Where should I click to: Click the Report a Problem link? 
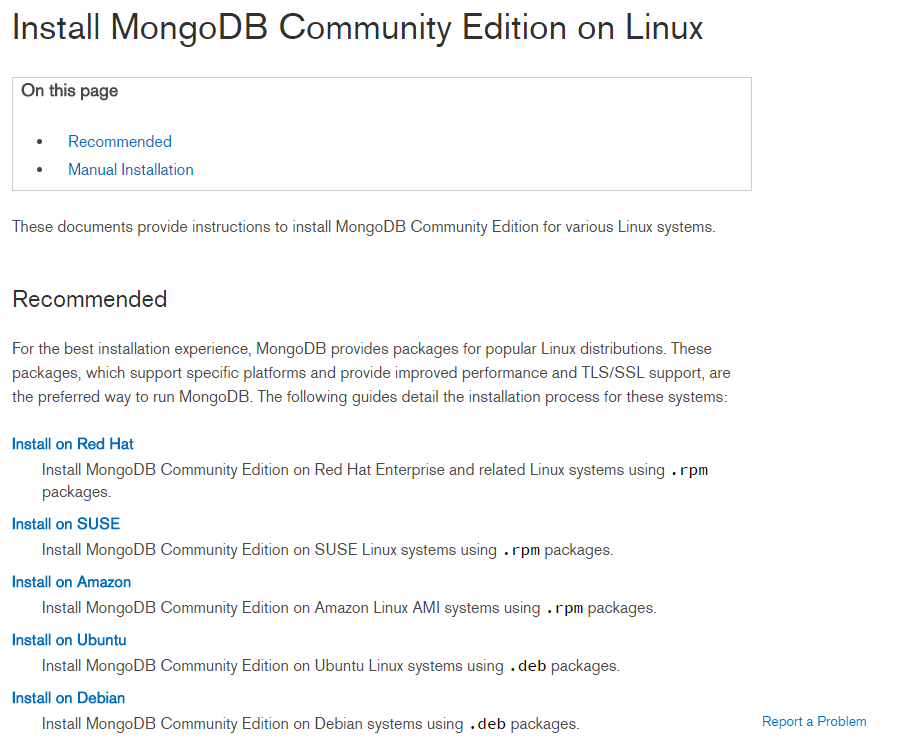pyautogui.click(x=814, y=722)
